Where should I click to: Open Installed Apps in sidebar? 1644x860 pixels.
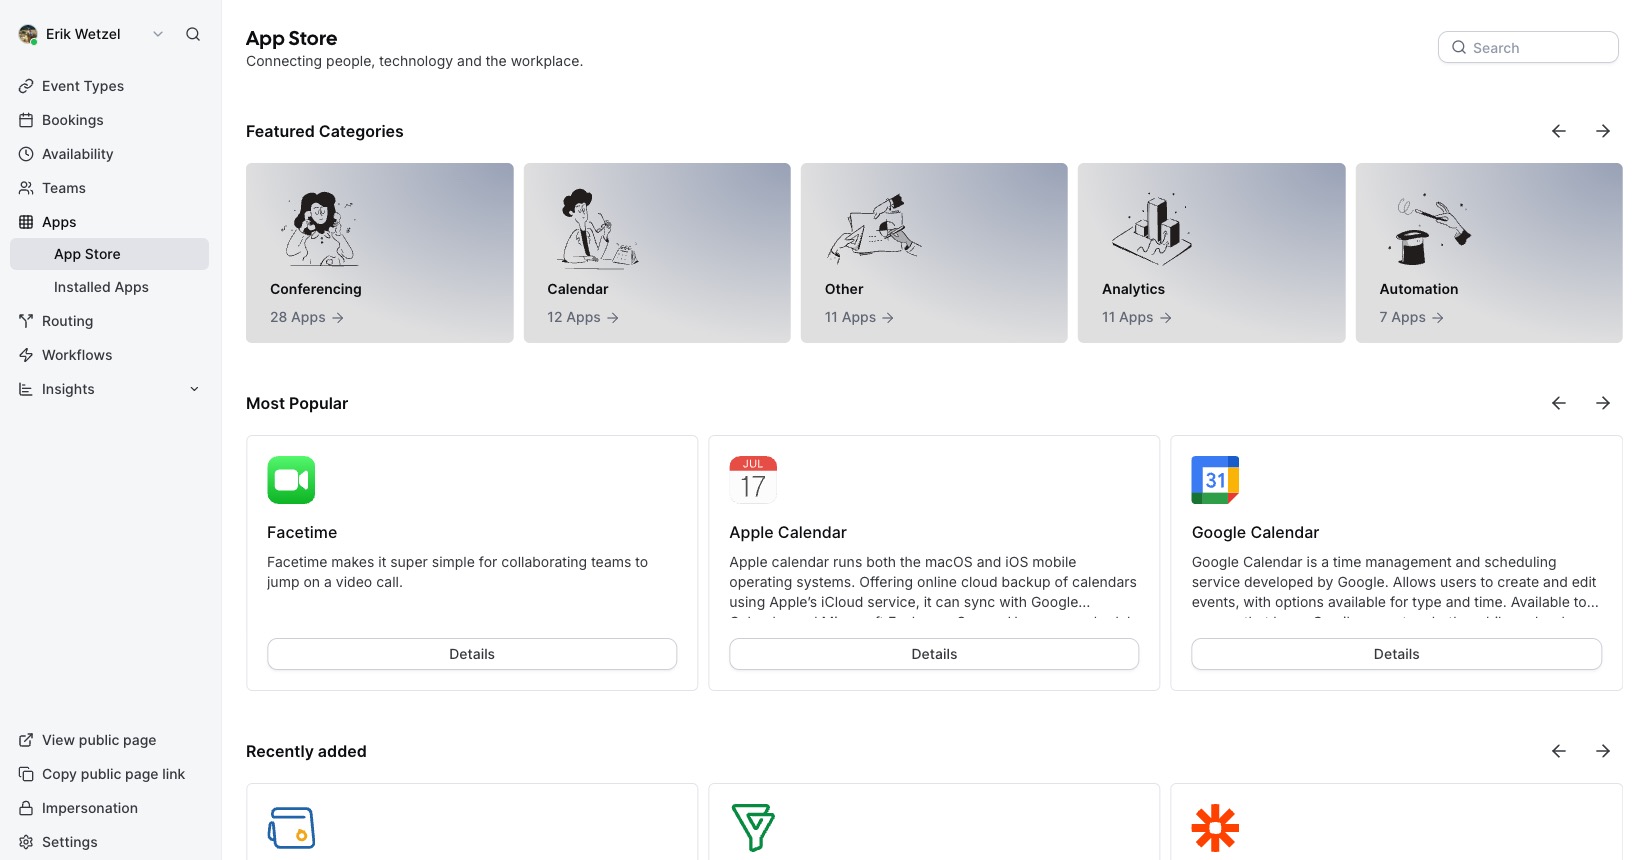[x=101, y=287]
